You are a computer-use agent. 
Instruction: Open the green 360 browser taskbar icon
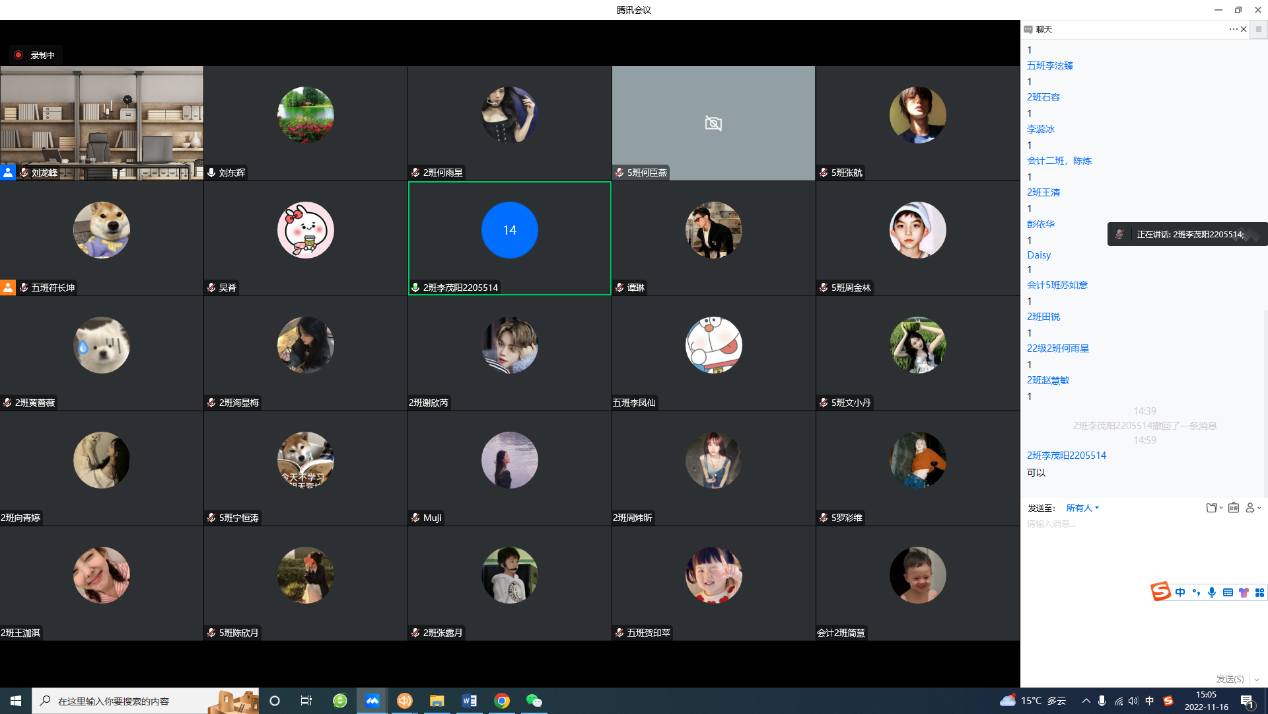coord(340,701)
